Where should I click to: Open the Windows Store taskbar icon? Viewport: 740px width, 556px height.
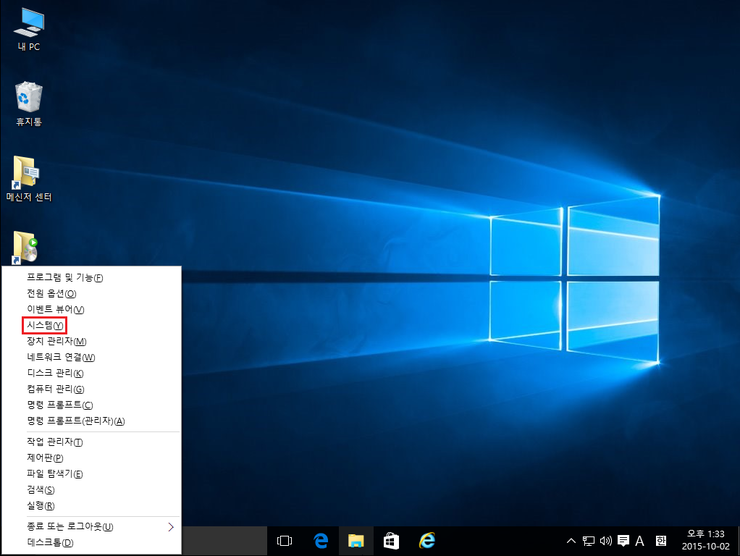coord(391,541)
